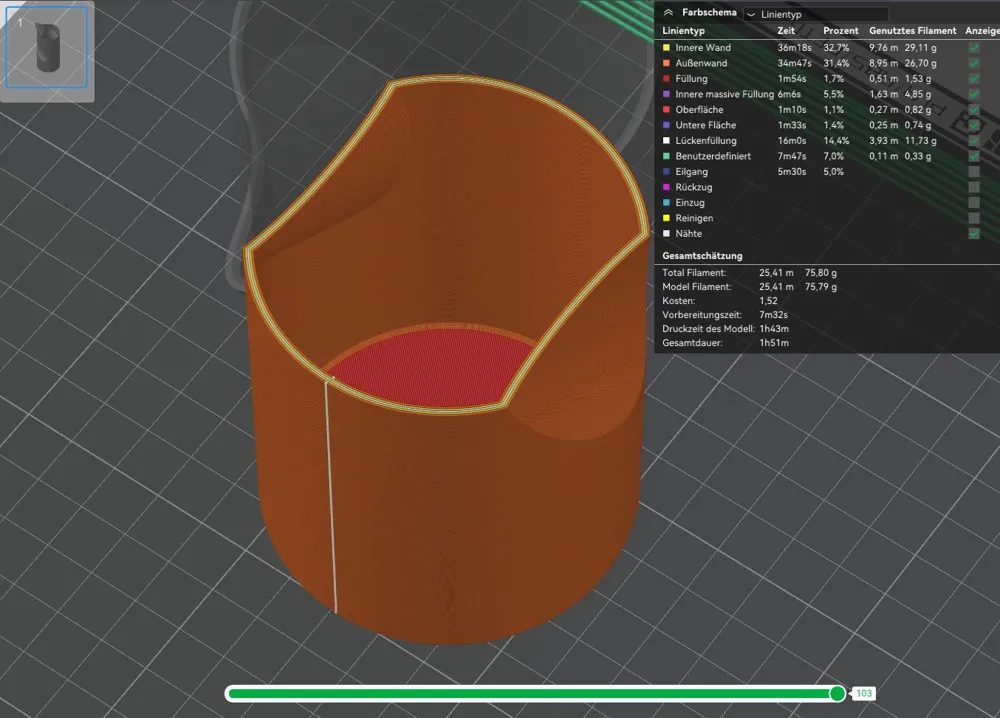Click the white Nähte color square

[x=667, y=234]
